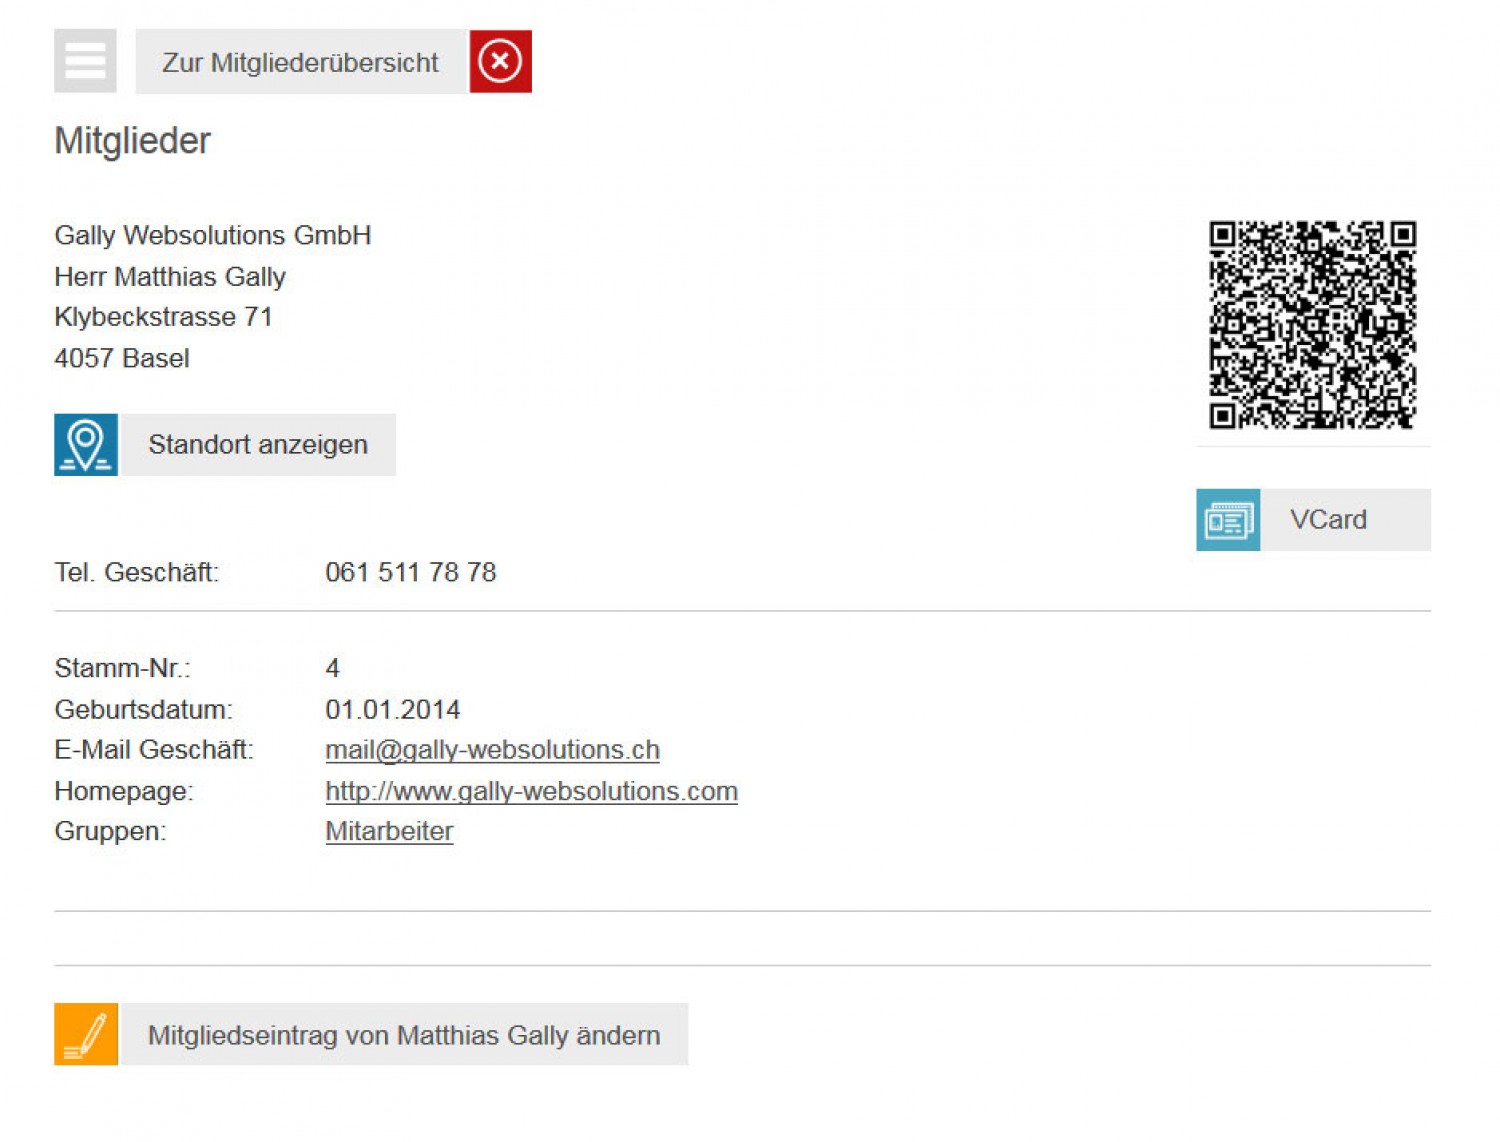1500x1142 pixels.
Task: Click the birth date 01.01.2014
Action: coord(392,709)
